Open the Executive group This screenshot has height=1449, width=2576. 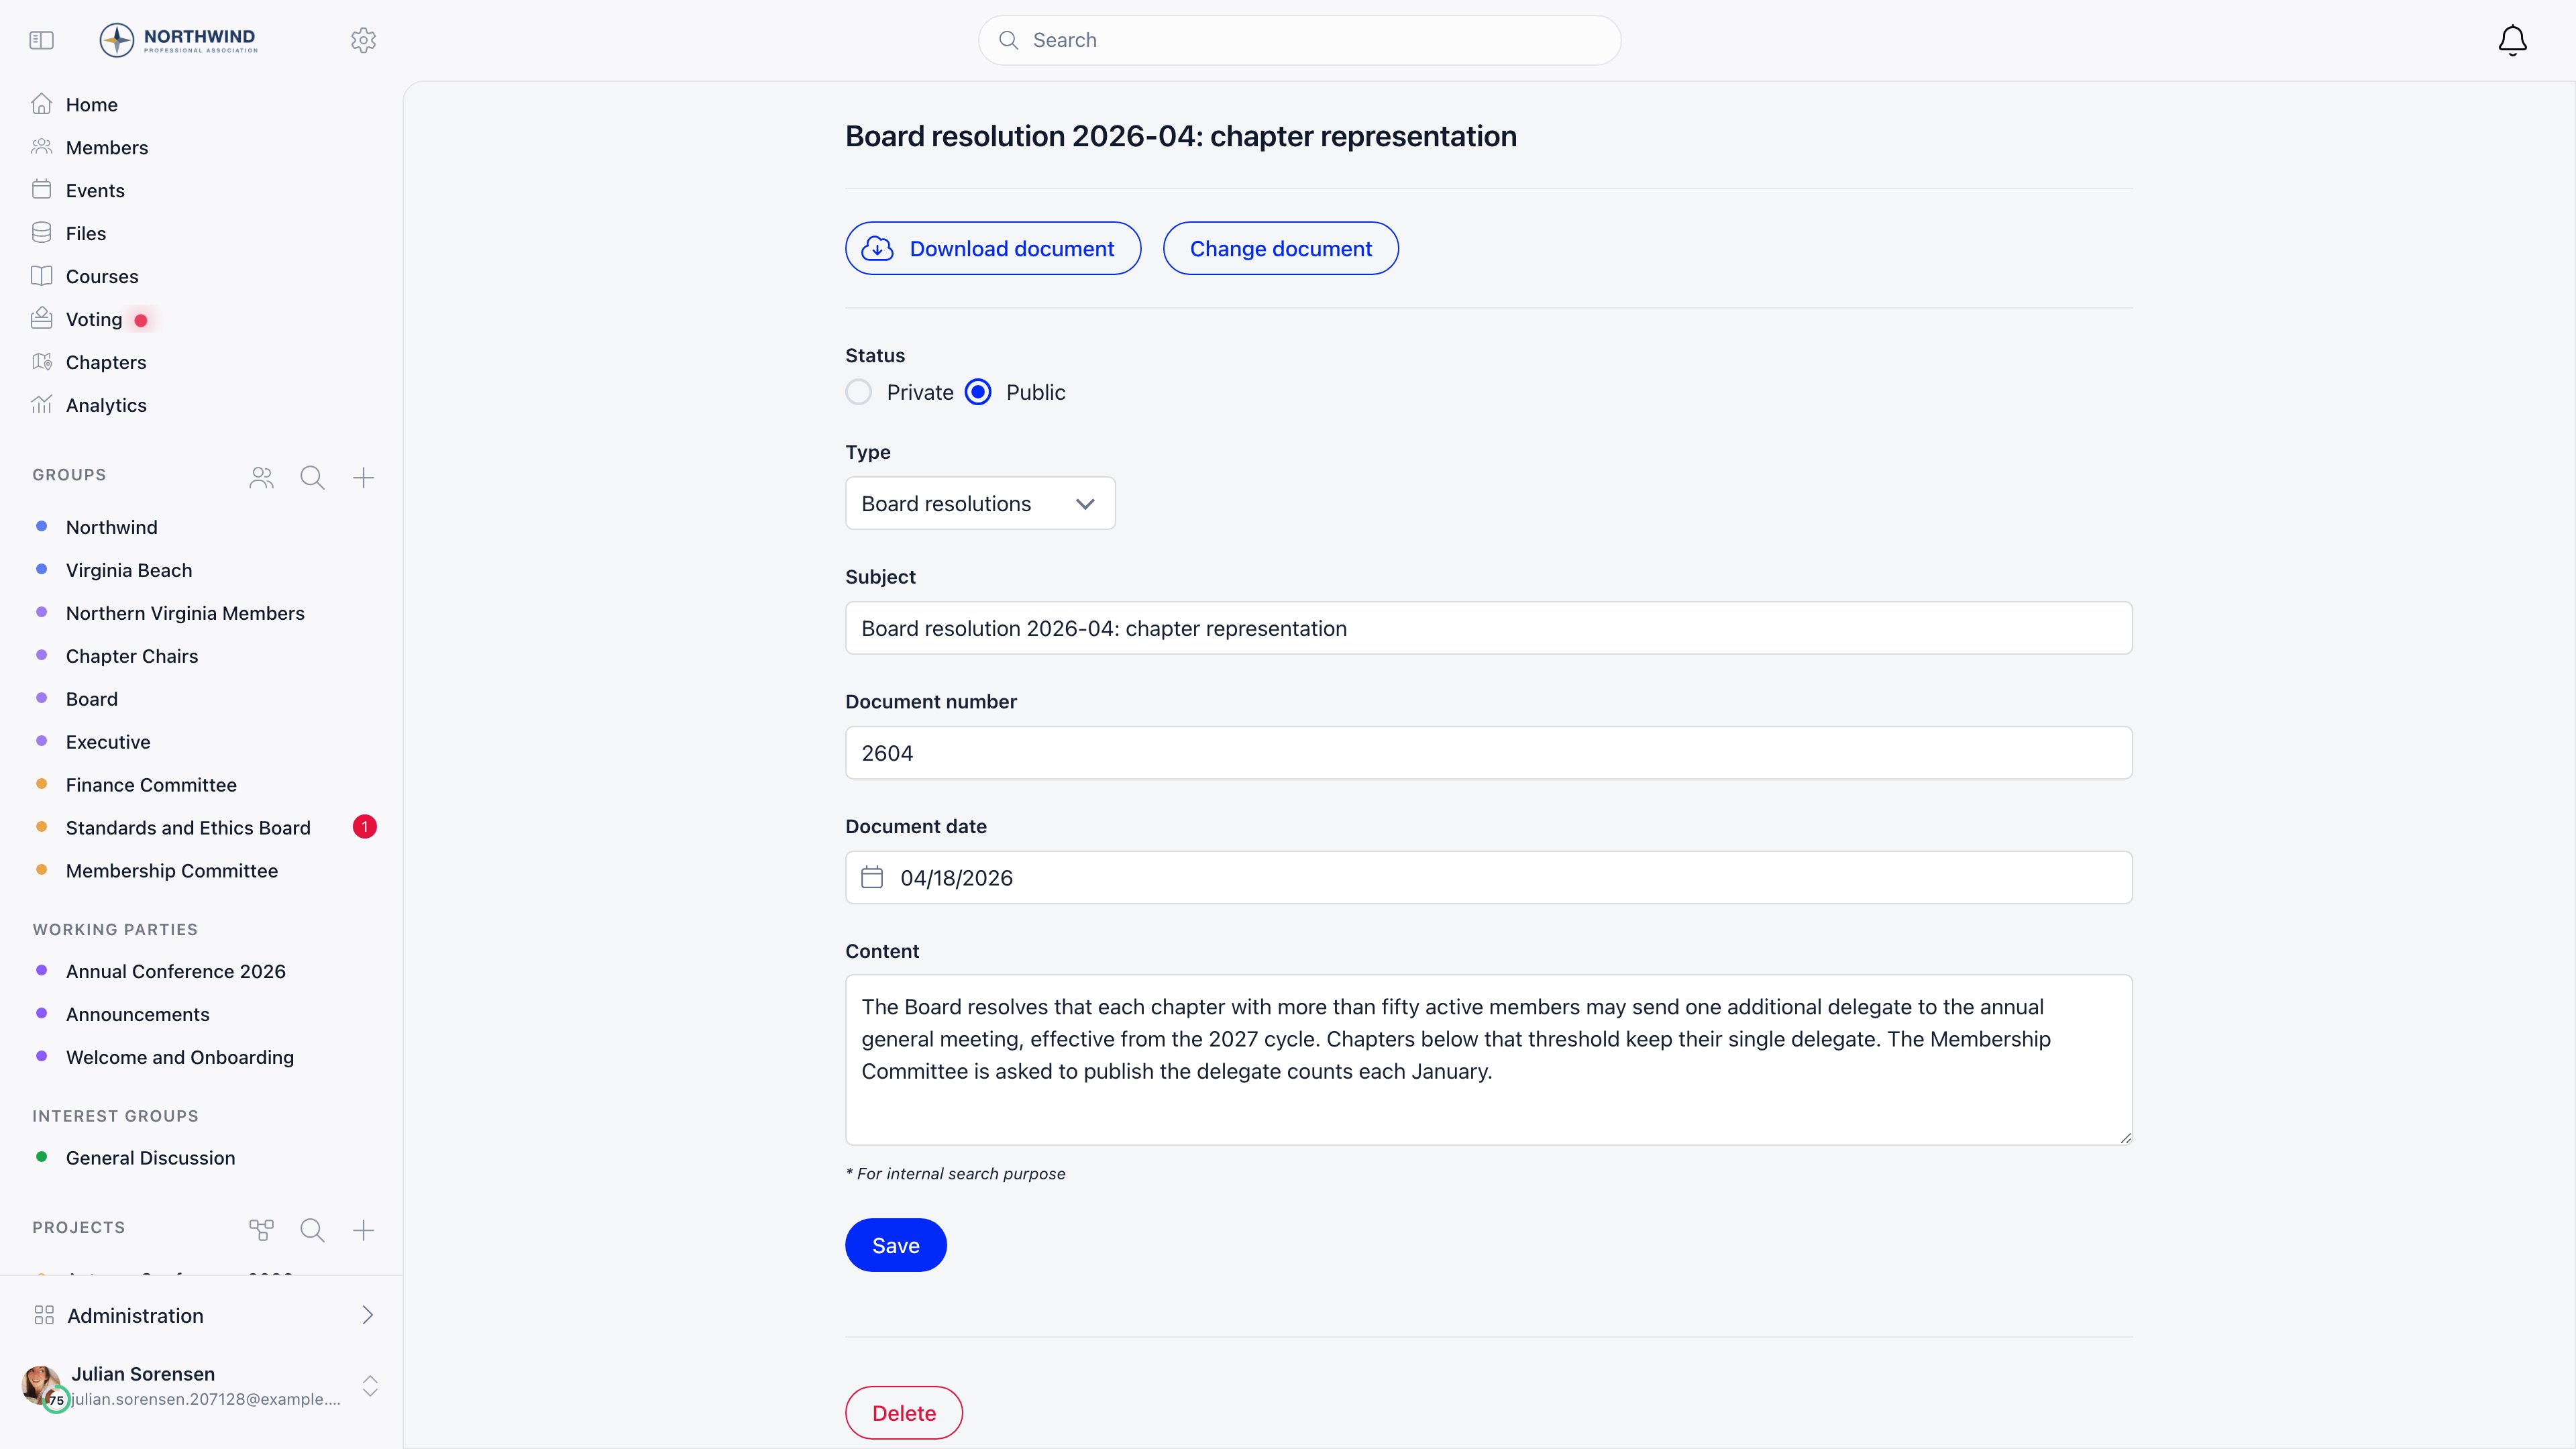(108, 742)
